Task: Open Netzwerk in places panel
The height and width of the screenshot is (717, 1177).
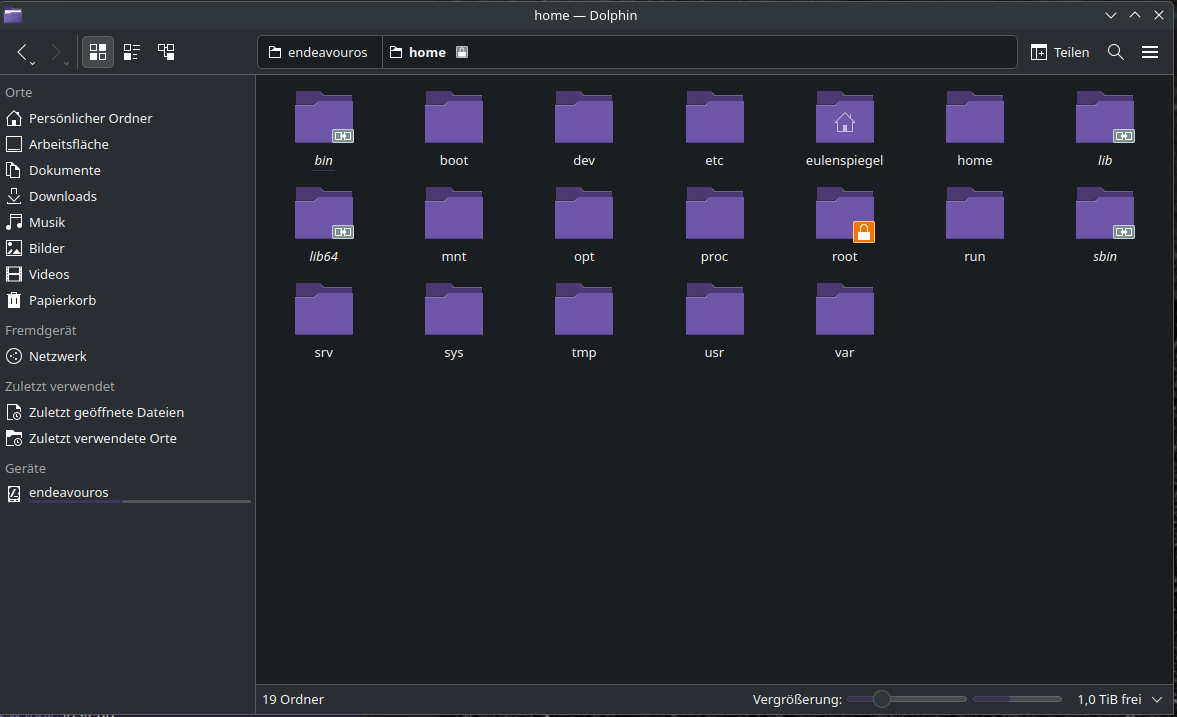Action: click(57, 356)
